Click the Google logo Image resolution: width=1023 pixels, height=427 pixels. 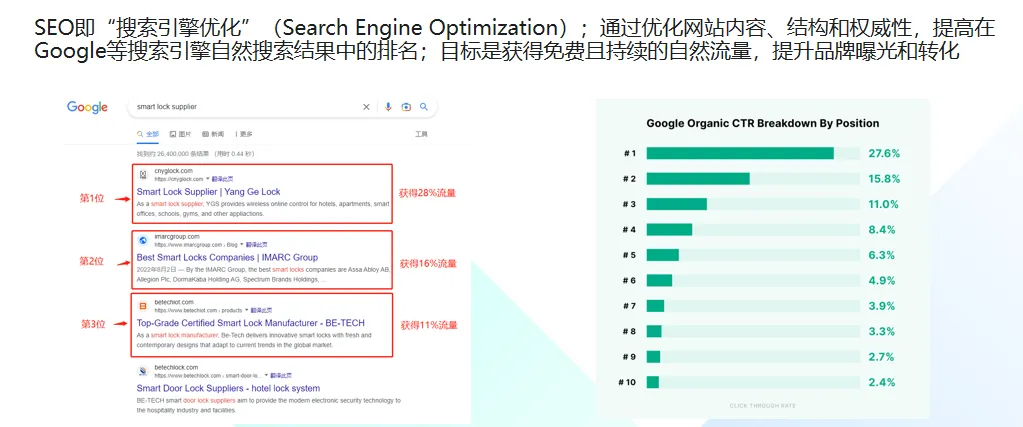click(87, 107)
